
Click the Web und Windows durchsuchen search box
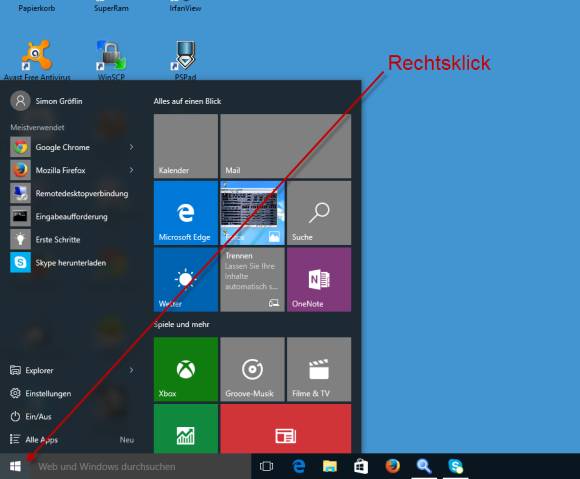click(x=141, y=466)
